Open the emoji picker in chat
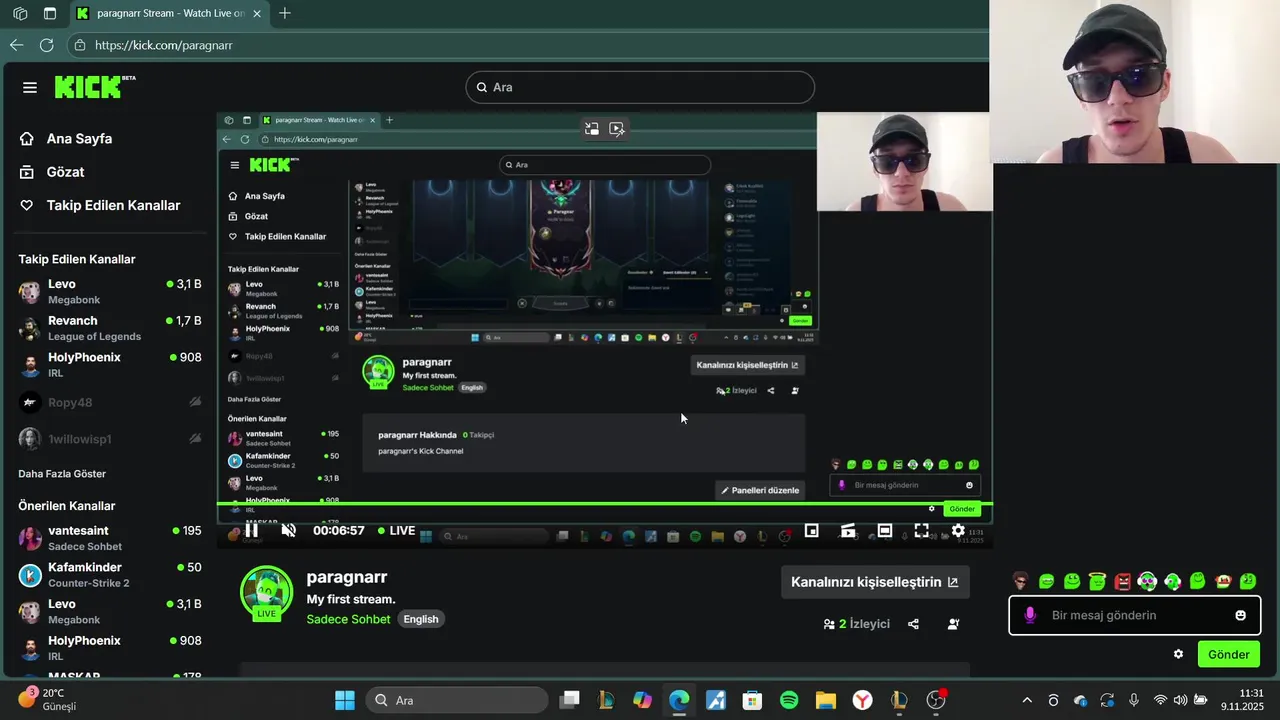The height and width of the screenshot is (720, 1280). tap(1241, 615)
